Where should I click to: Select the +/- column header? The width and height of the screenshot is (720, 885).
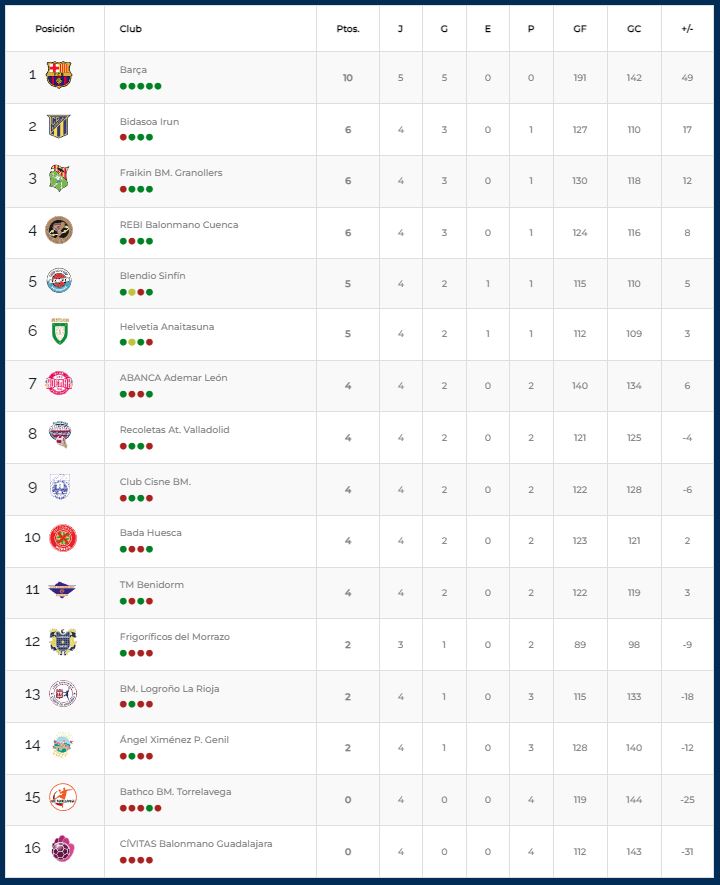coord(687,29)
